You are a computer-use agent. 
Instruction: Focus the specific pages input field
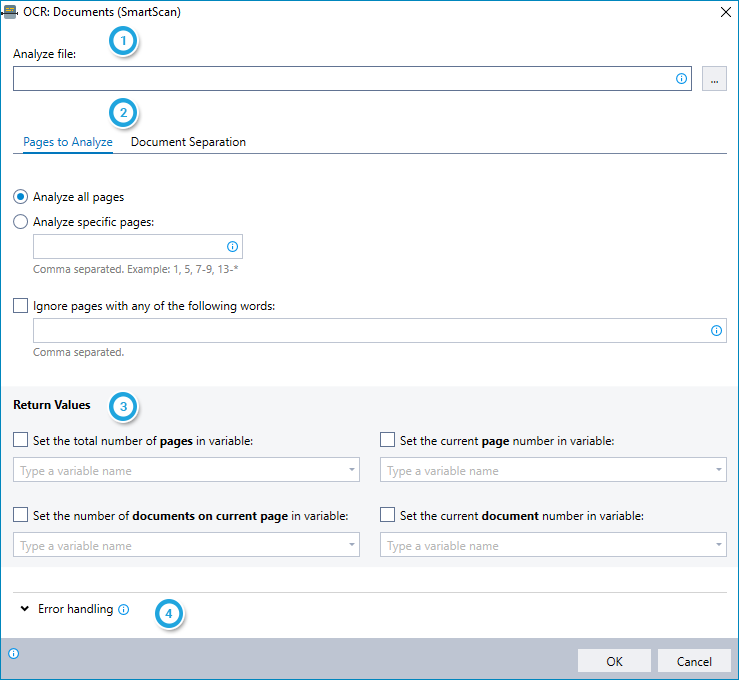point(138,246)
